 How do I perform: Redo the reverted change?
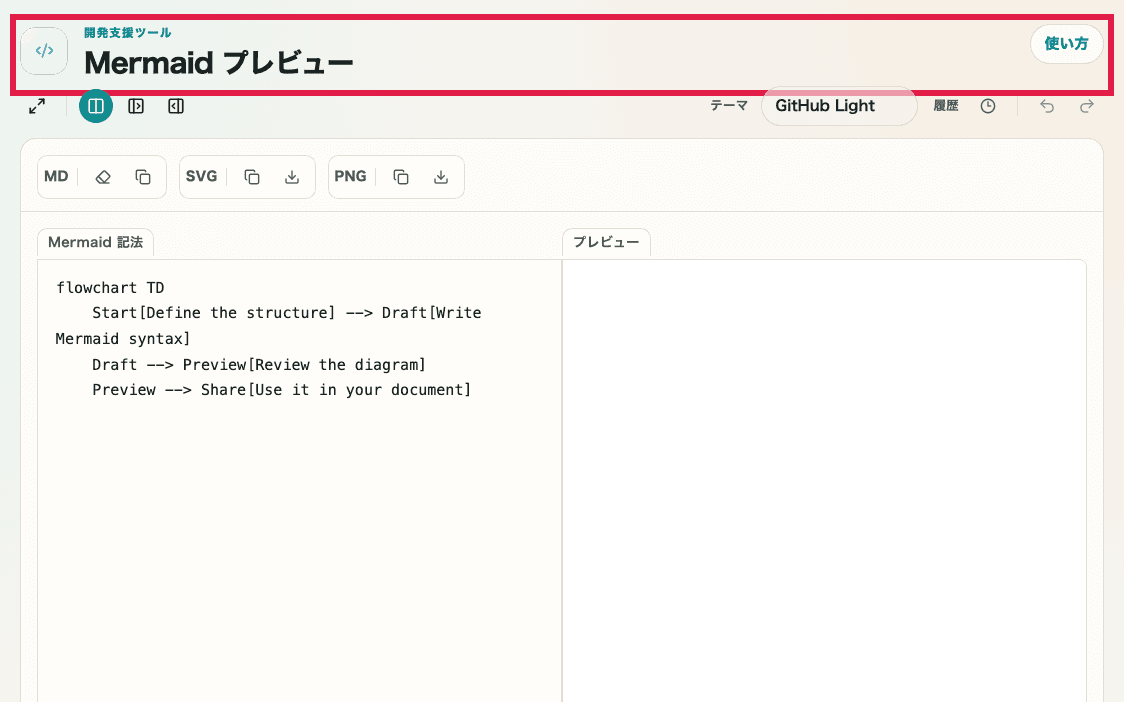1086,106
